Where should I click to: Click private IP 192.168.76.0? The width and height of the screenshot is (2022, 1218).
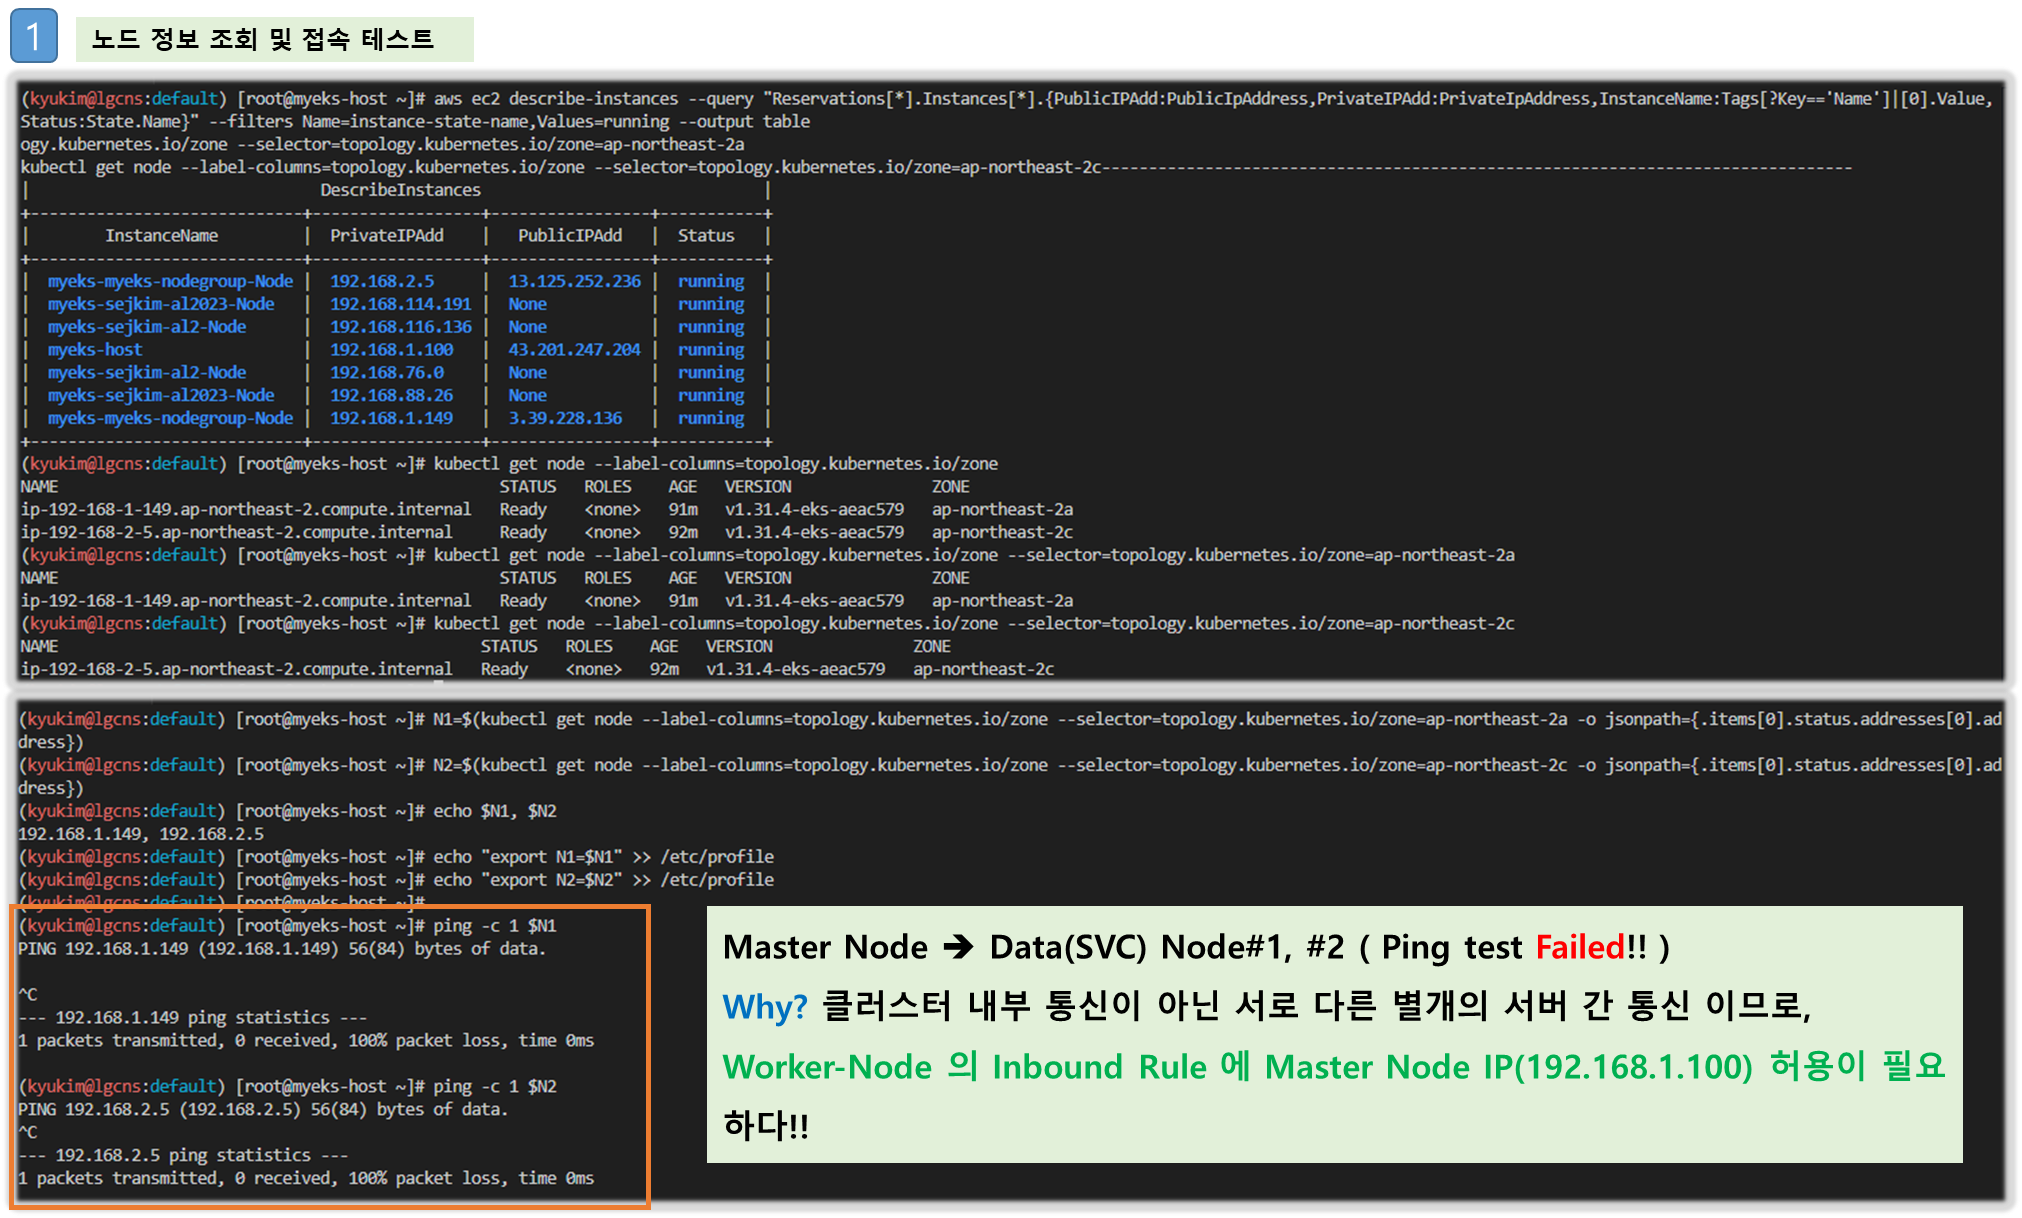(387, 373)
